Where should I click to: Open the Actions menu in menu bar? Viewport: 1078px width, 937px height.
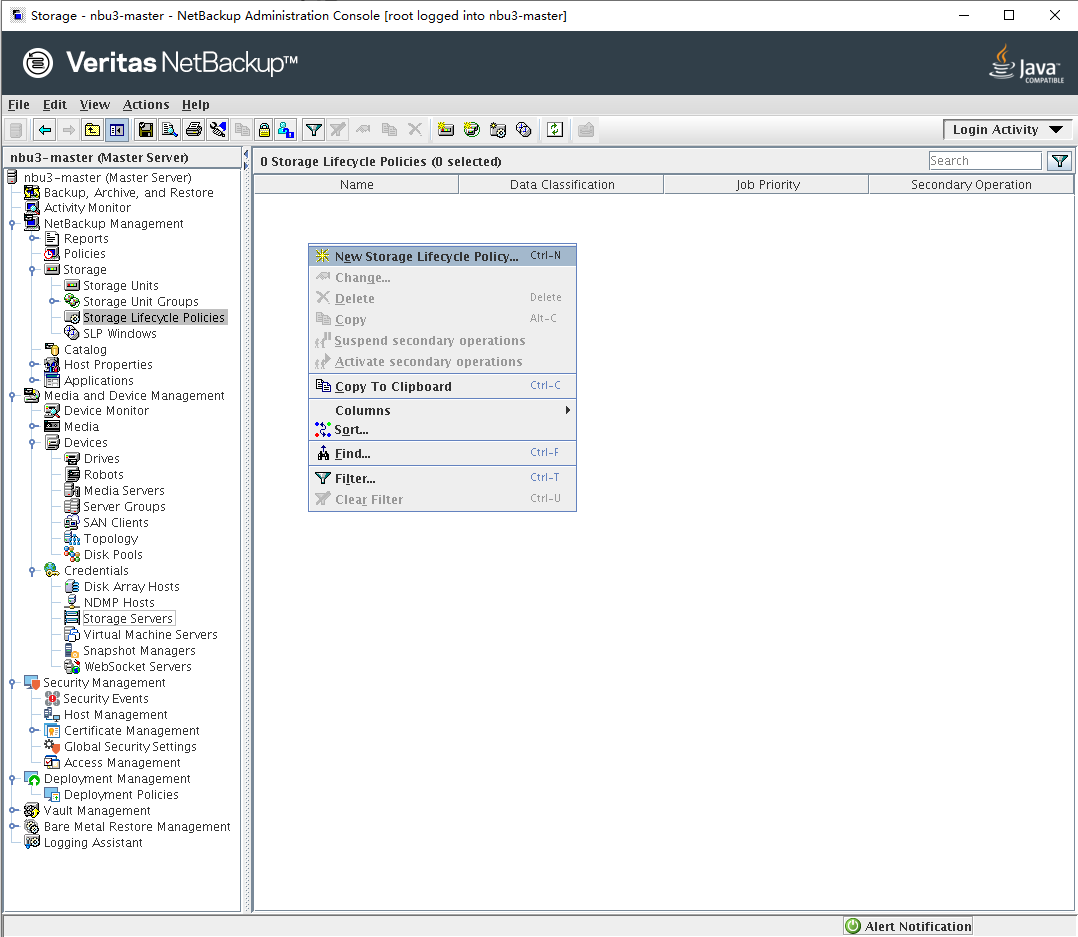[146, 105]
